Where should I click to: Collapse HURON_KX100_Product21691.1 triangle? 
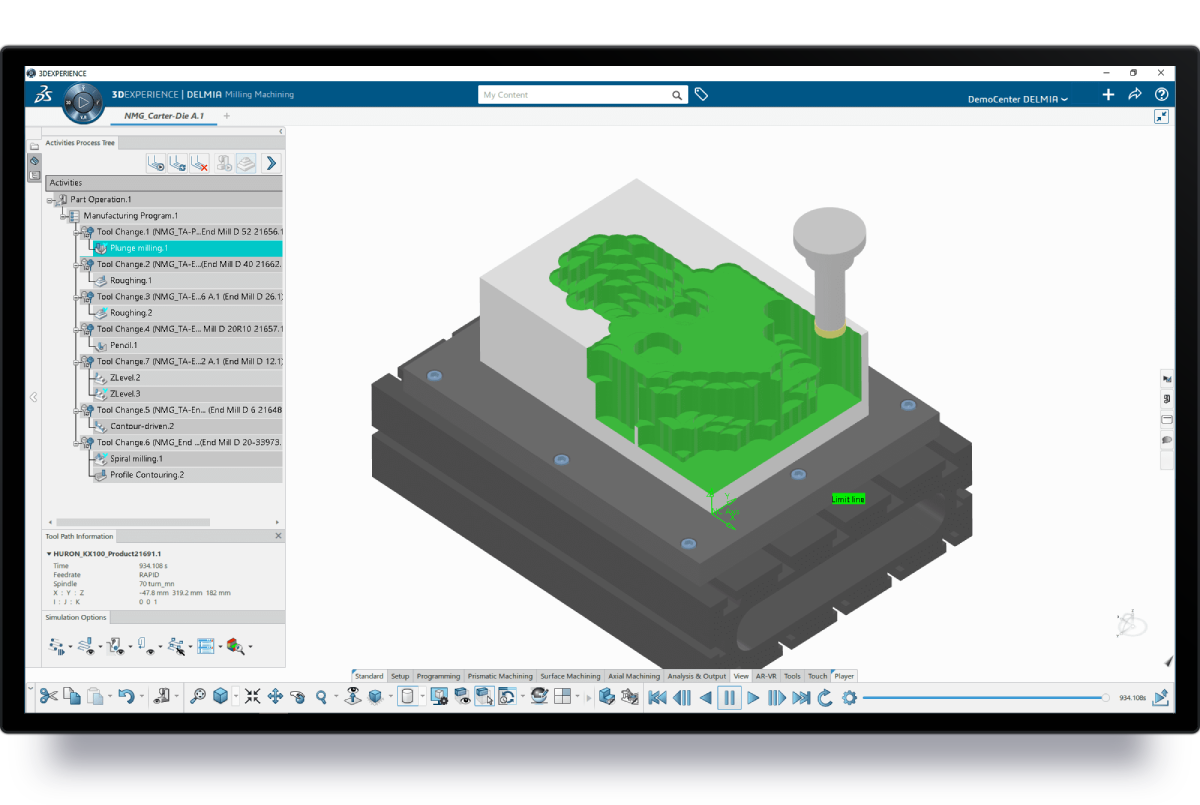[49, 553]
